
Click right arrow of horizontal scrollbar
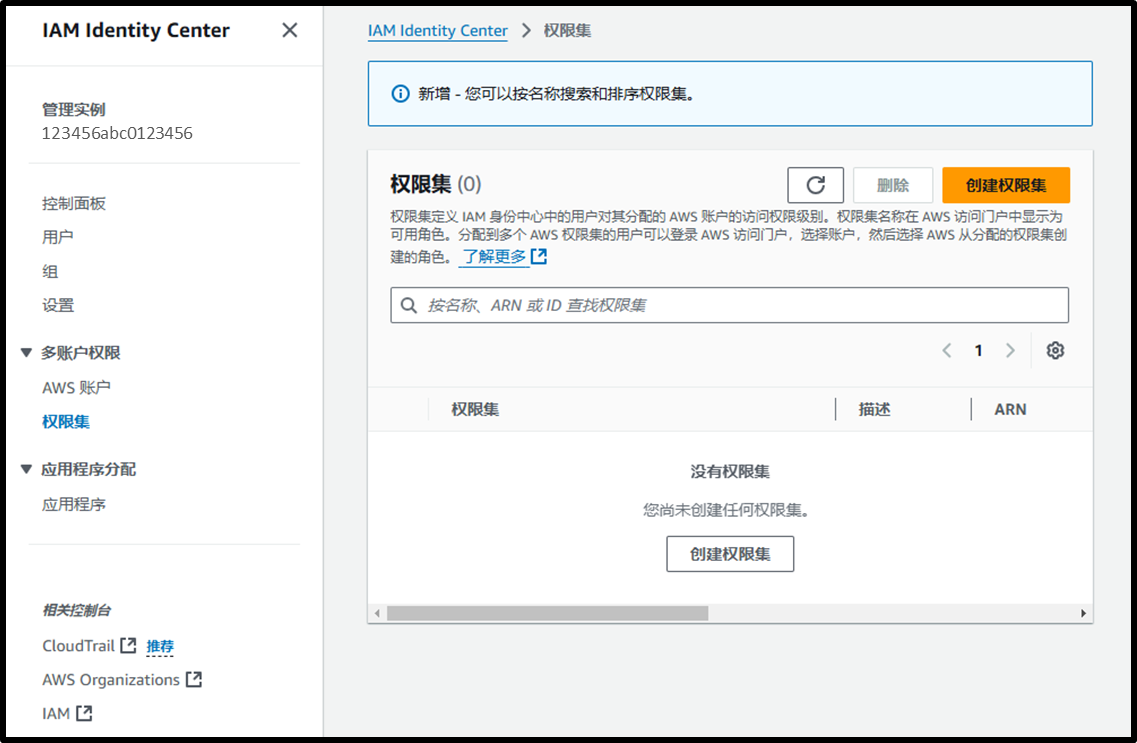coord(1083,613)
